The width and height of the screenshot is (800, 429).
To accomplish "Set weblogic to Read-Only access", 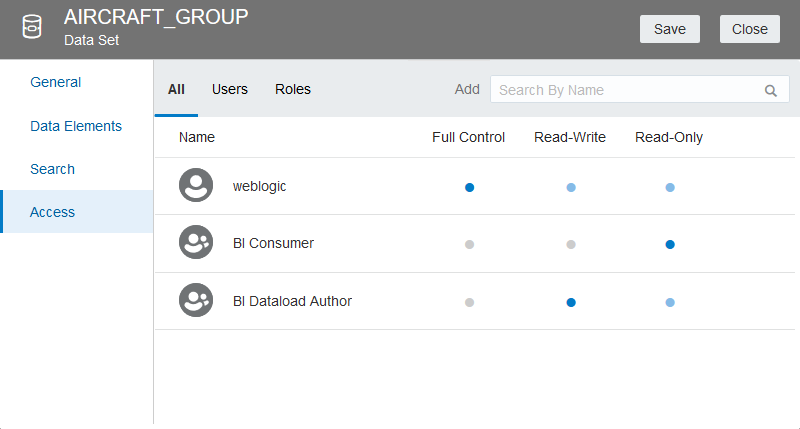I will (670, 187).
